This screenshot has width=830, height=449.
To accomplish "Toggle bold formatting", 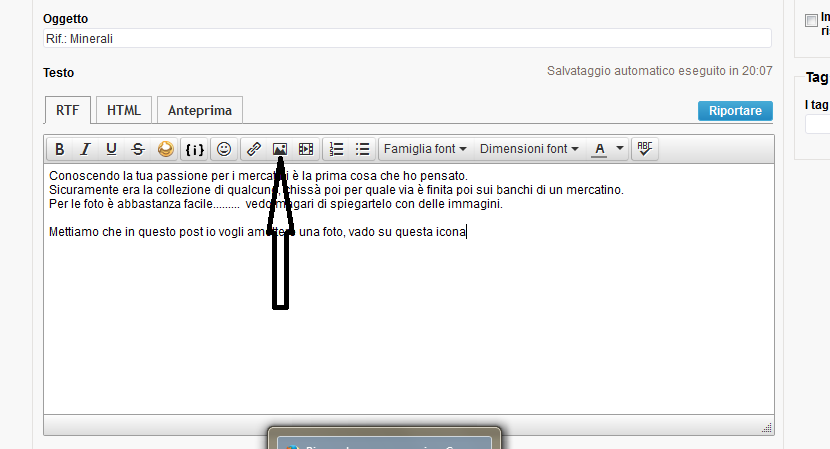I will point(60,149).
